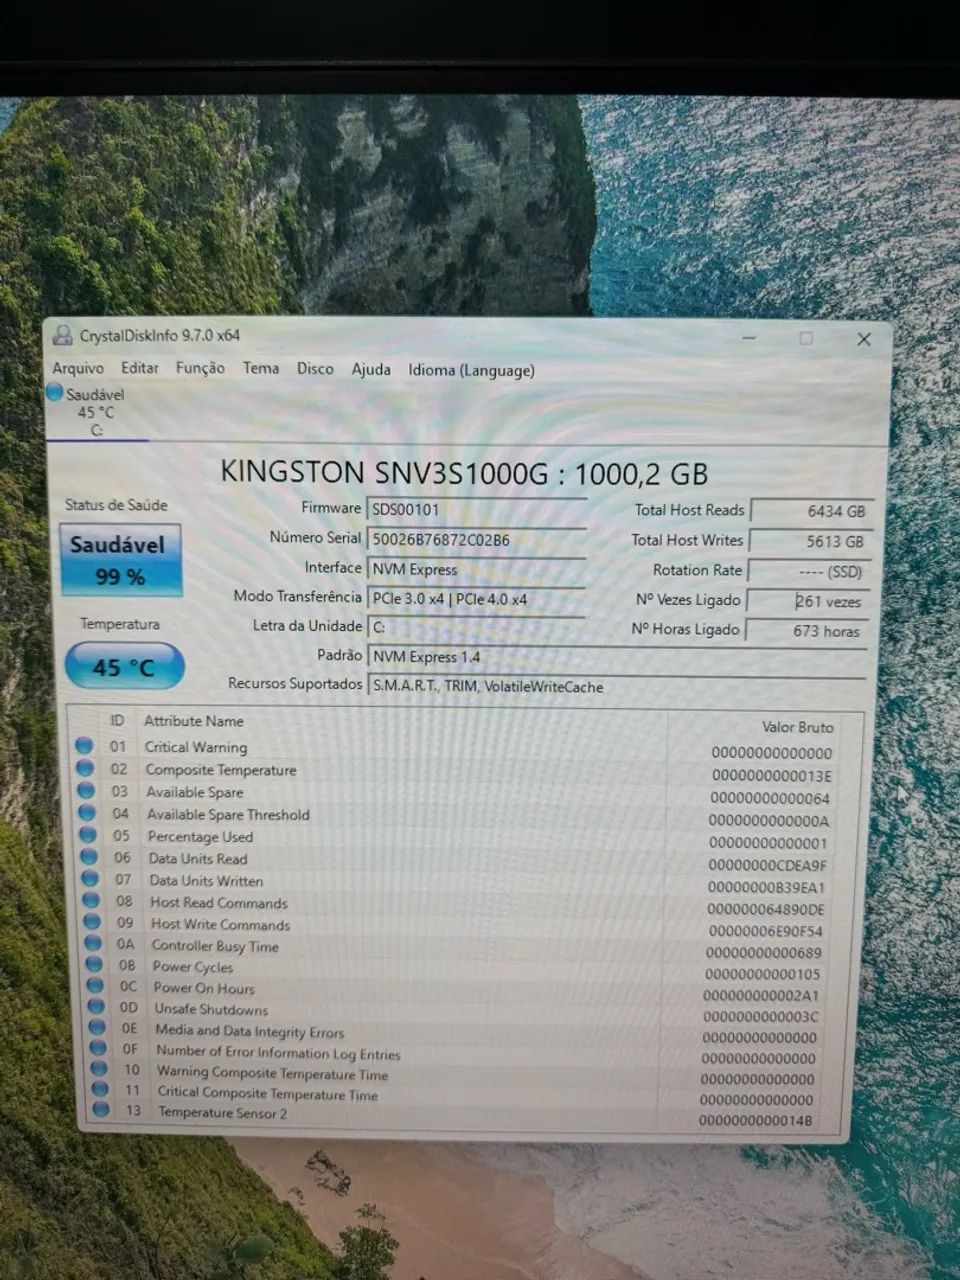Open the Ajuda menu

pyautogui.click(x=371, y=369)
